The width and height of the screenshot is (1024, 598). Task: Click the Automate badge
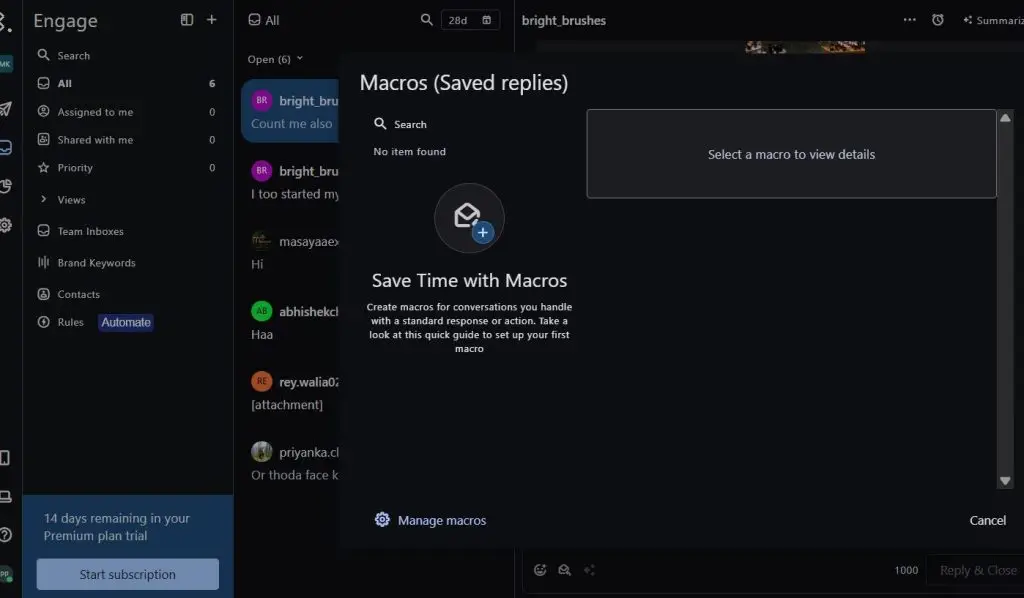click(x=126, y=323)
